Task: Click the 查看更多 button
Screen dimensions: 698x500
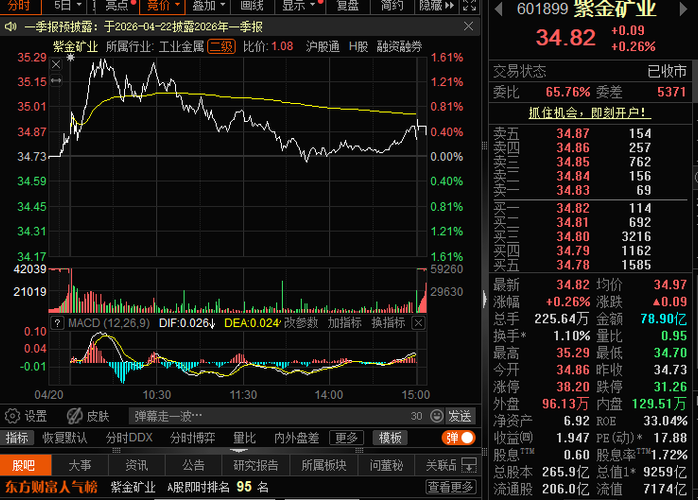Action: (450, 487)
